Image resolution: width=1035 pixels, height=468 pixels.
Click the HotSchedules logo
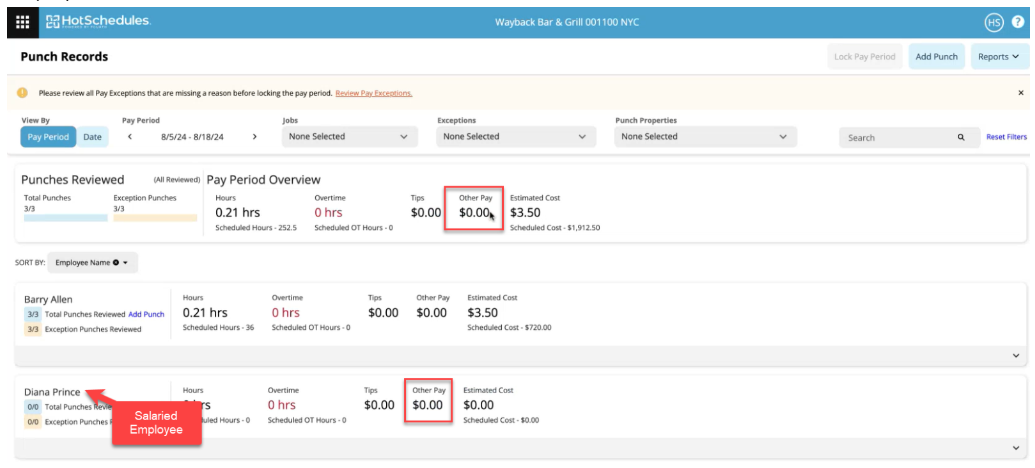(98, 22)
